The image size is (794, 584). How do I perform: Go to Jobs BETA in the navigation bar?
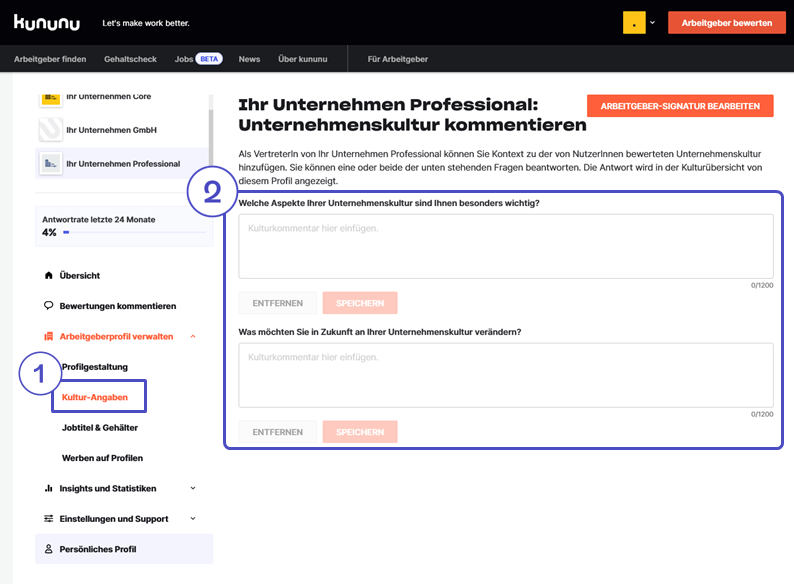point(197,59)
